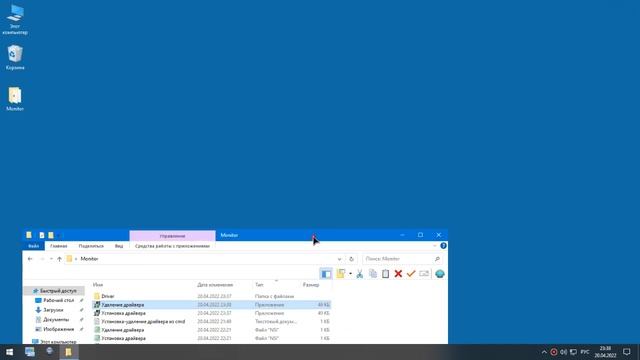Select the Monitor folder on desktop
Screen dimensions: 640x360
click(x=15, y=99)
